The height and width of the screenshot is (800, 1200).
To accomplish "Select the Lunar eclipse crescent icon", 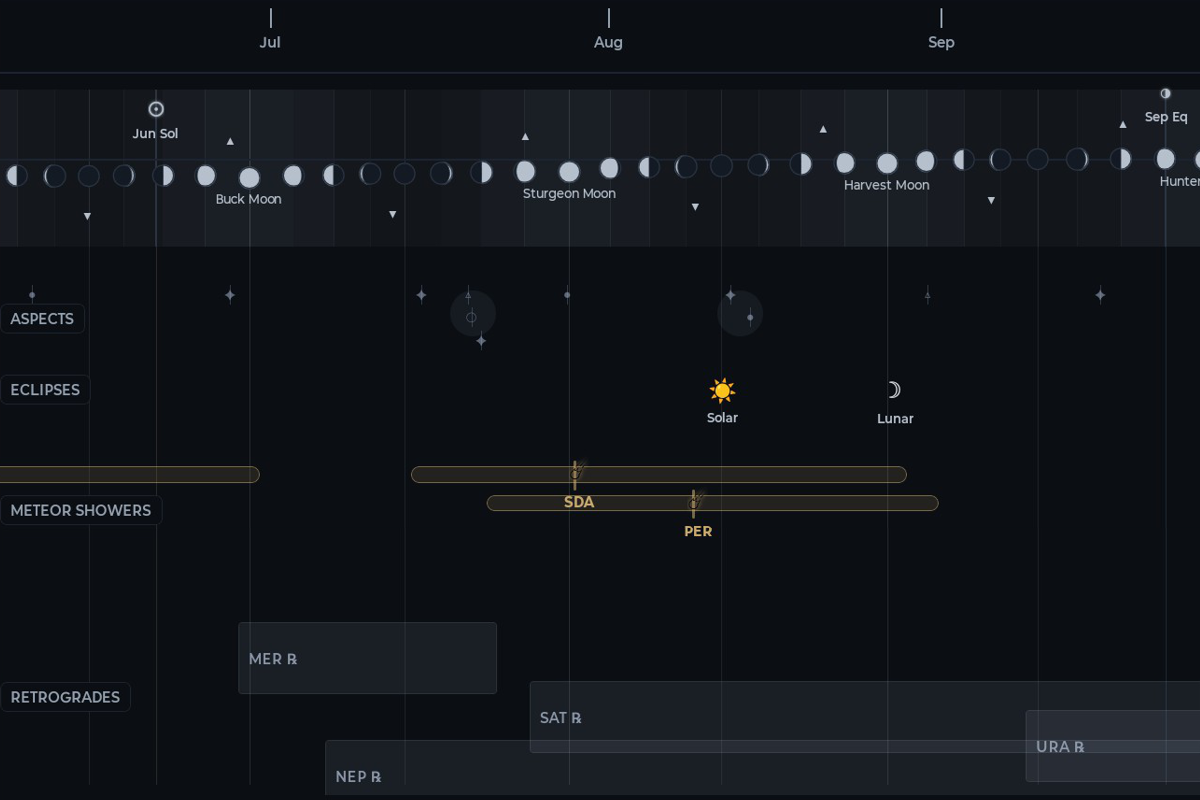I will coord(894,390).
